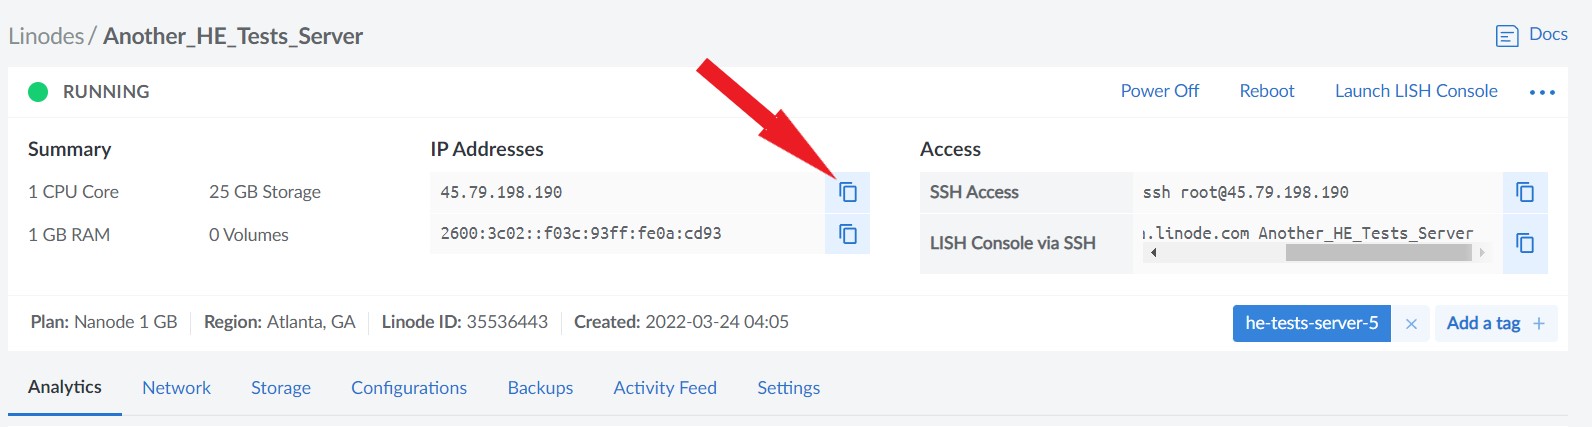Copy the SSH Access command
1592x427 pixels.
click(1525, 192)
